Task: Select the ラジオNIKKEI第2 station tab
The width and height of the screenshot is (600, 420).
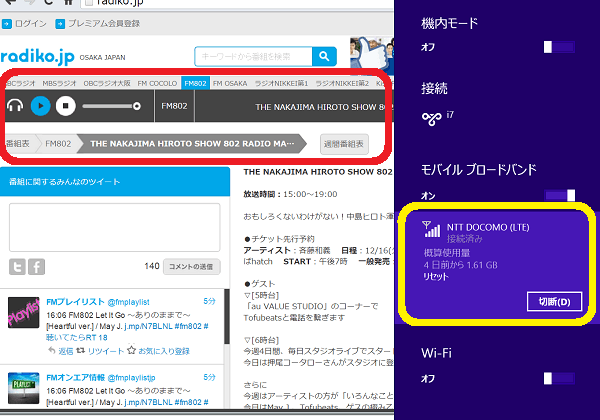Action: [x=342, y=83]
